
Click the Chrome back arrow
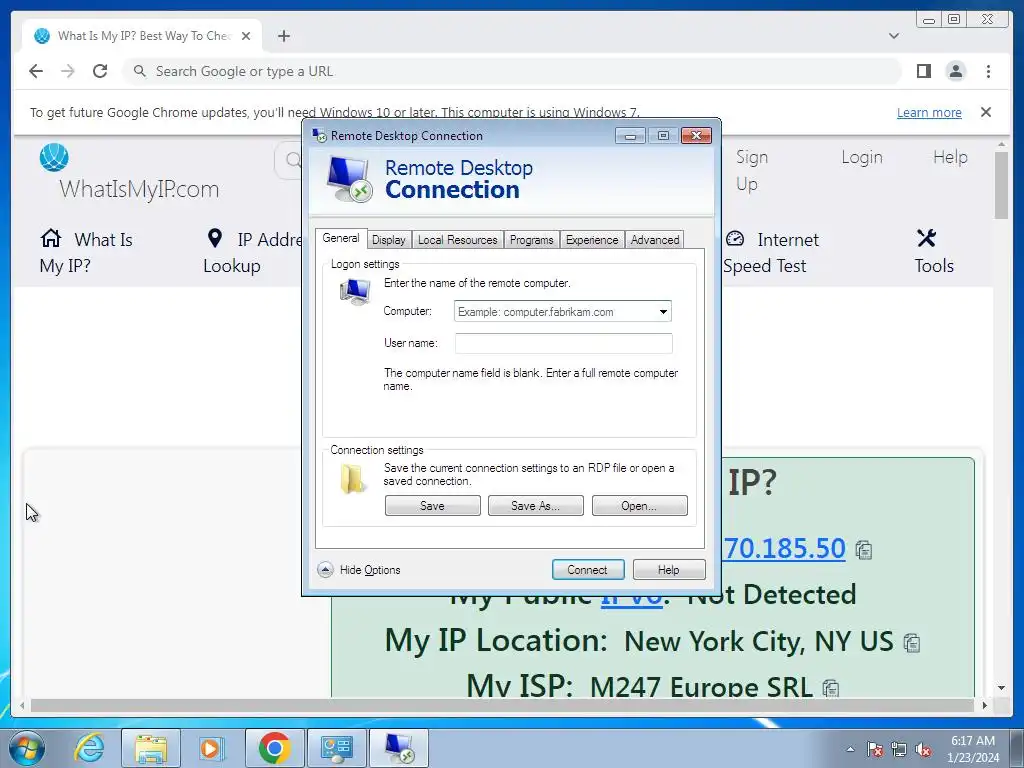36,71
